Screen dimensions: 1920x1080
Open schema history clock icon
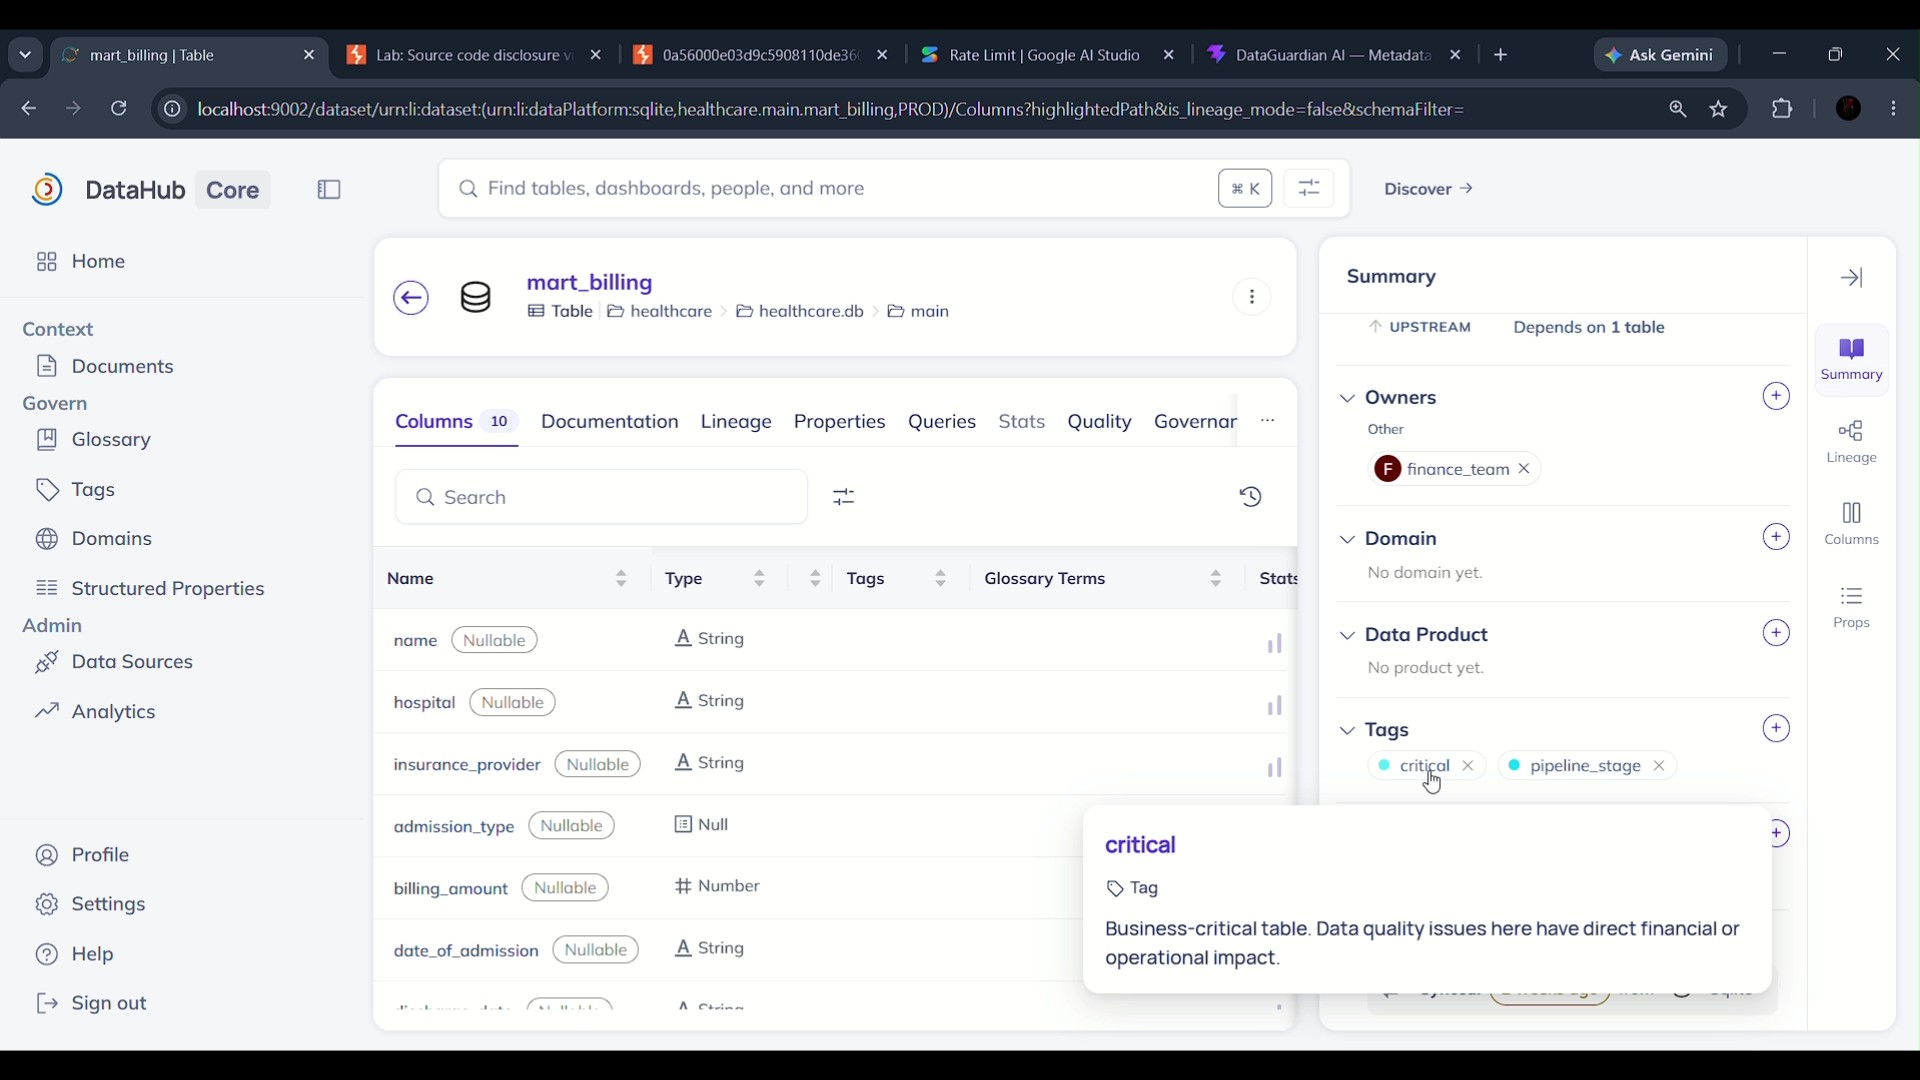click(x=1251, y=497)
